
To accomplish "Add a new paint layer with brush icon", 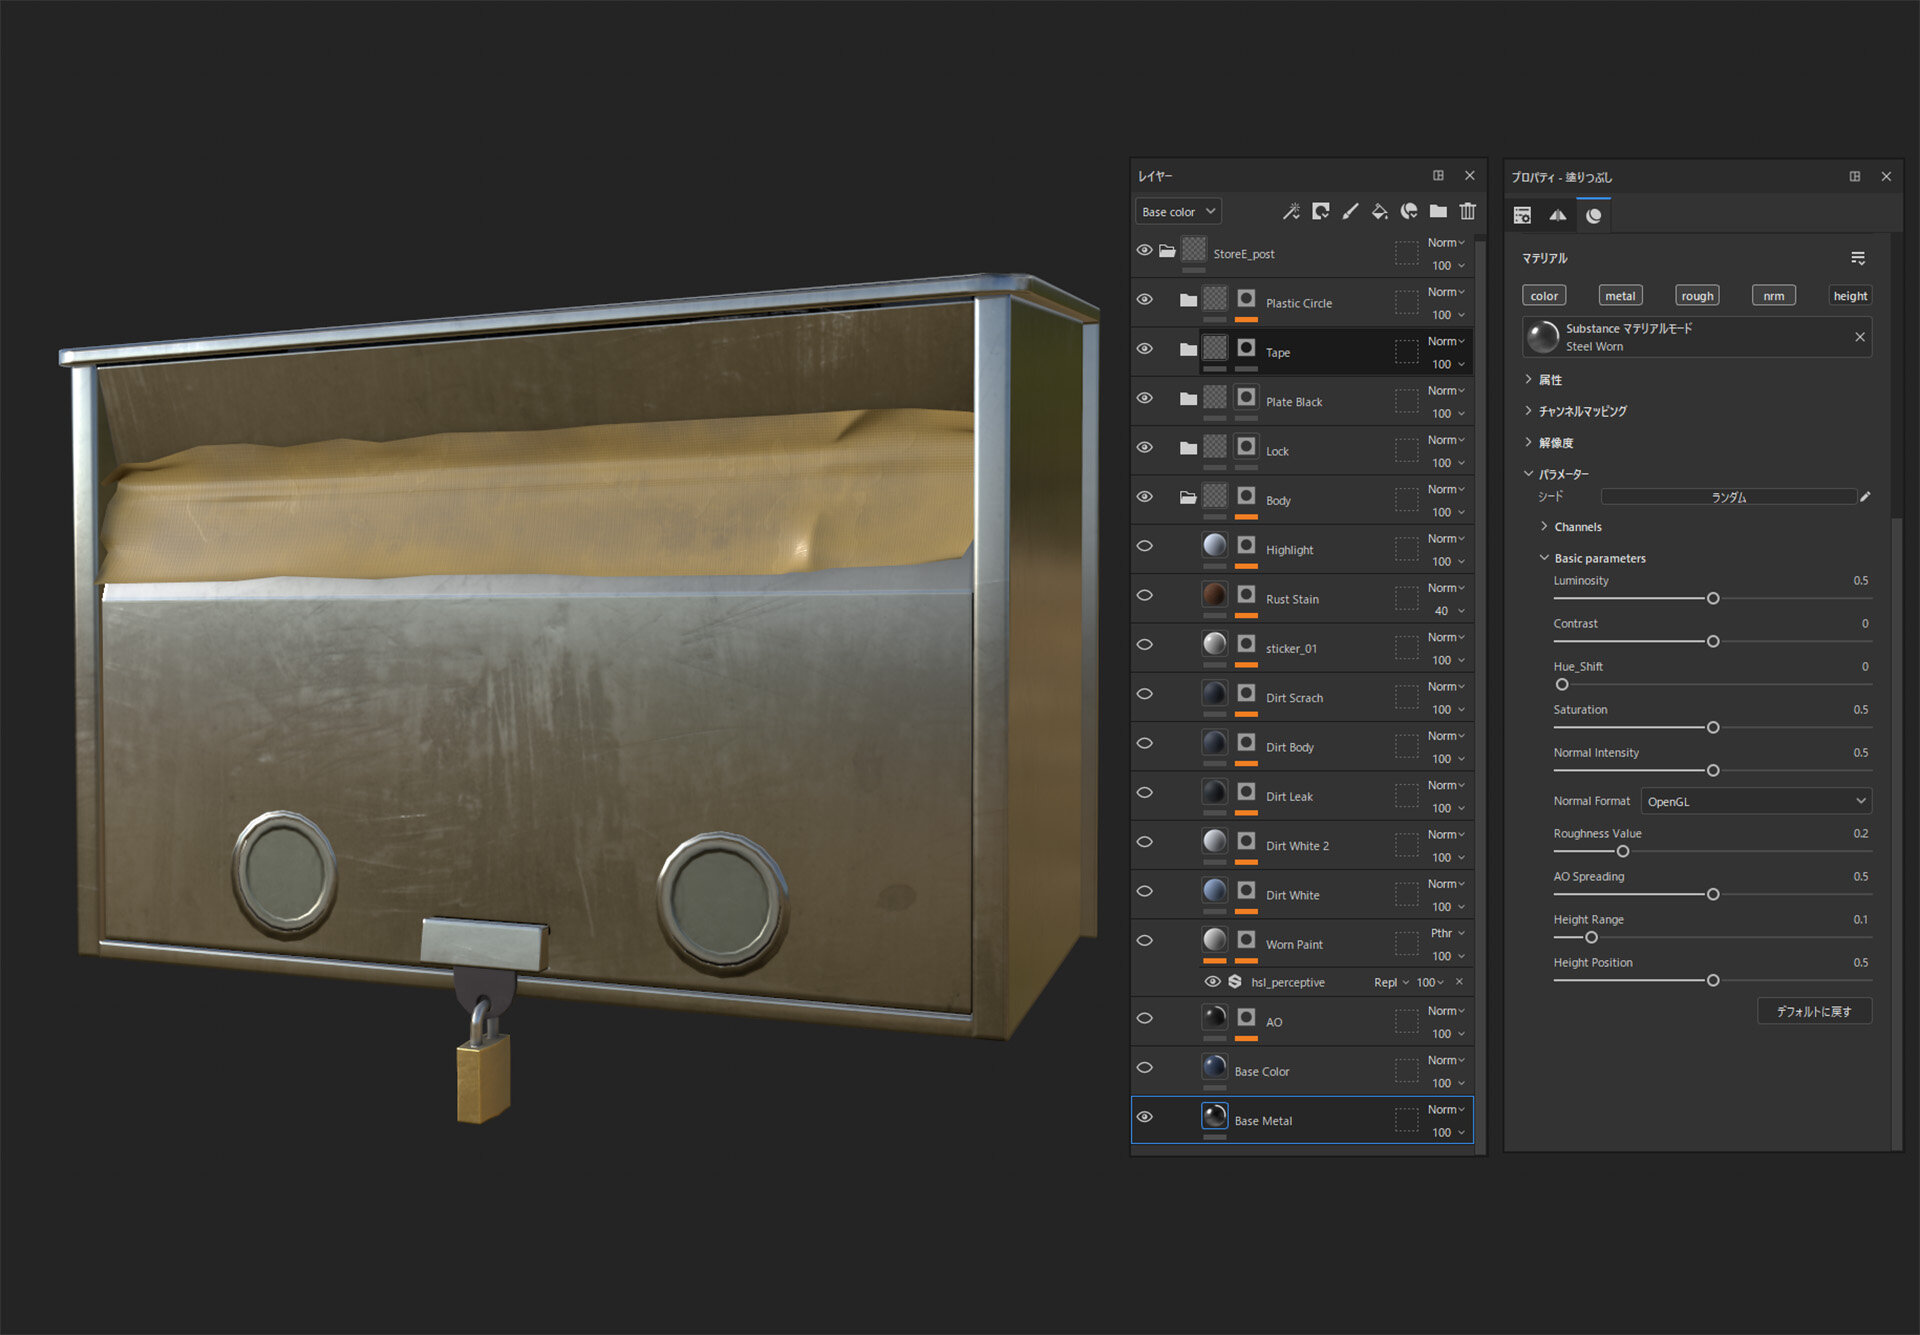I will point(1350,211).
